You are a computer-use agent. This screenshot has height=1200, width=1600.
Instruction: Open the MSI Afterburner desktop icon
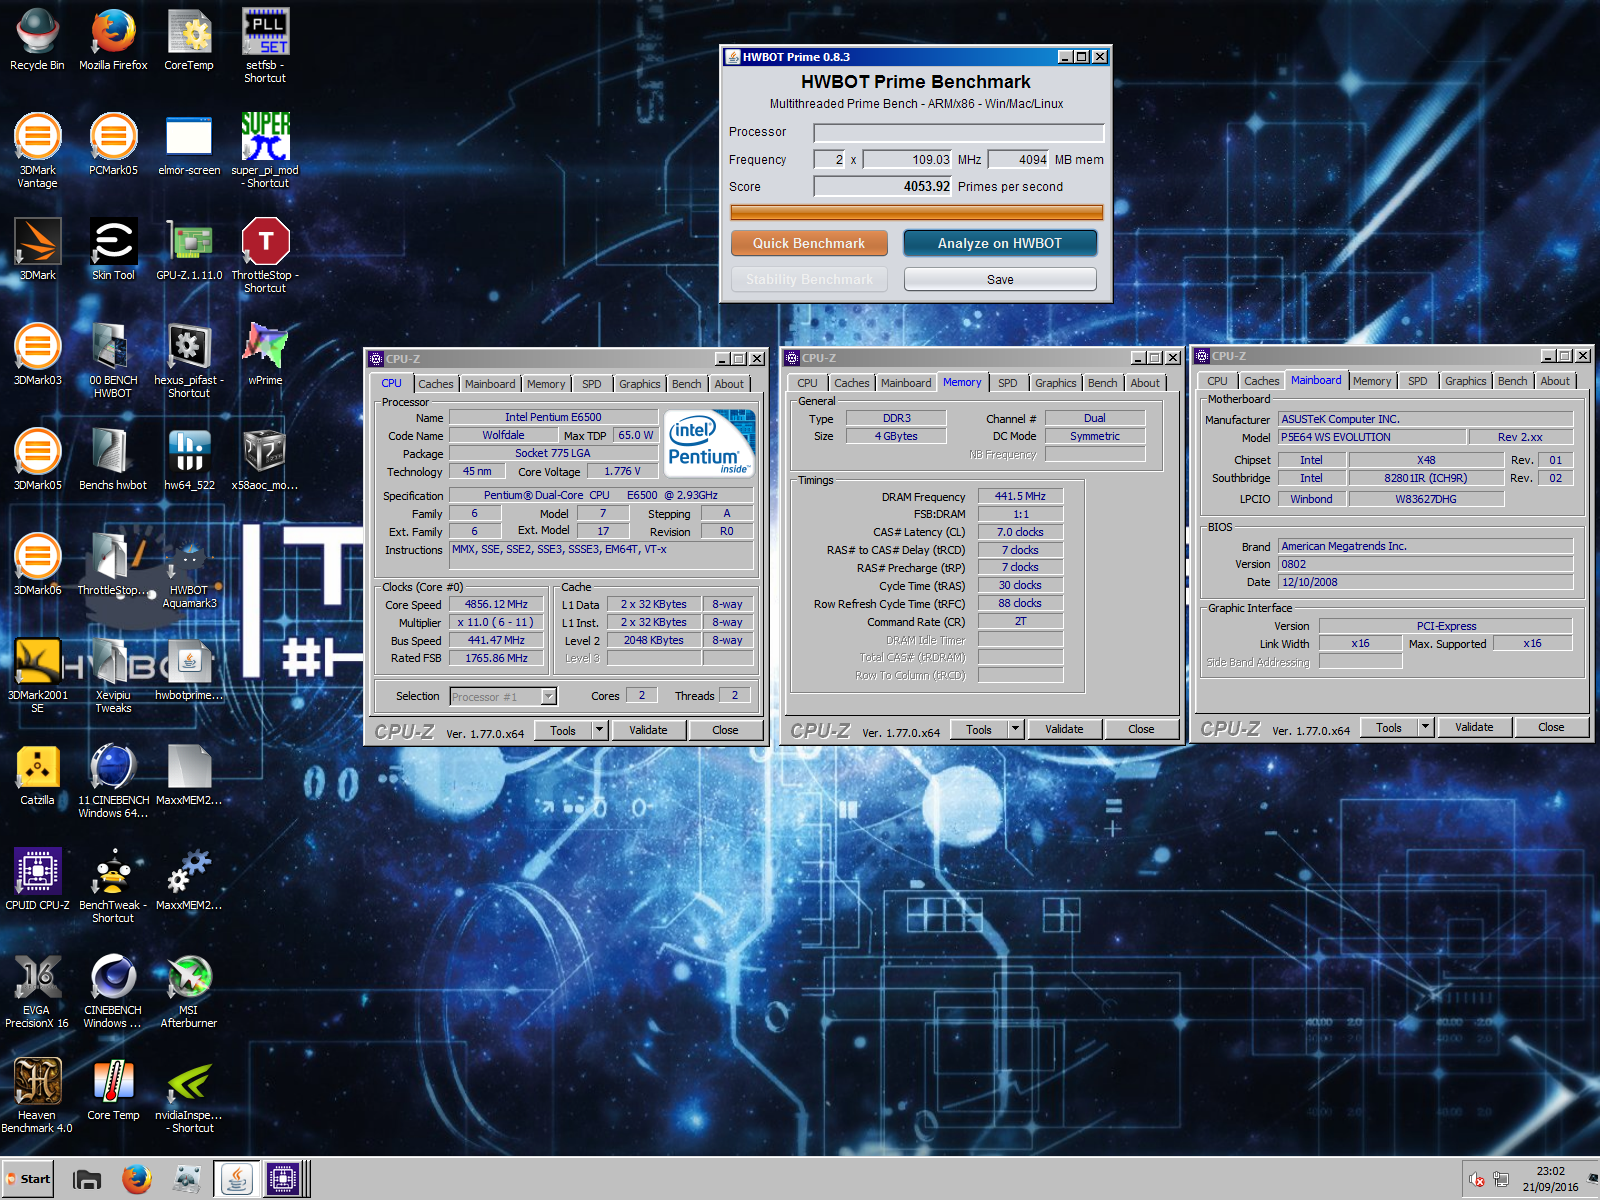[189, 991]
